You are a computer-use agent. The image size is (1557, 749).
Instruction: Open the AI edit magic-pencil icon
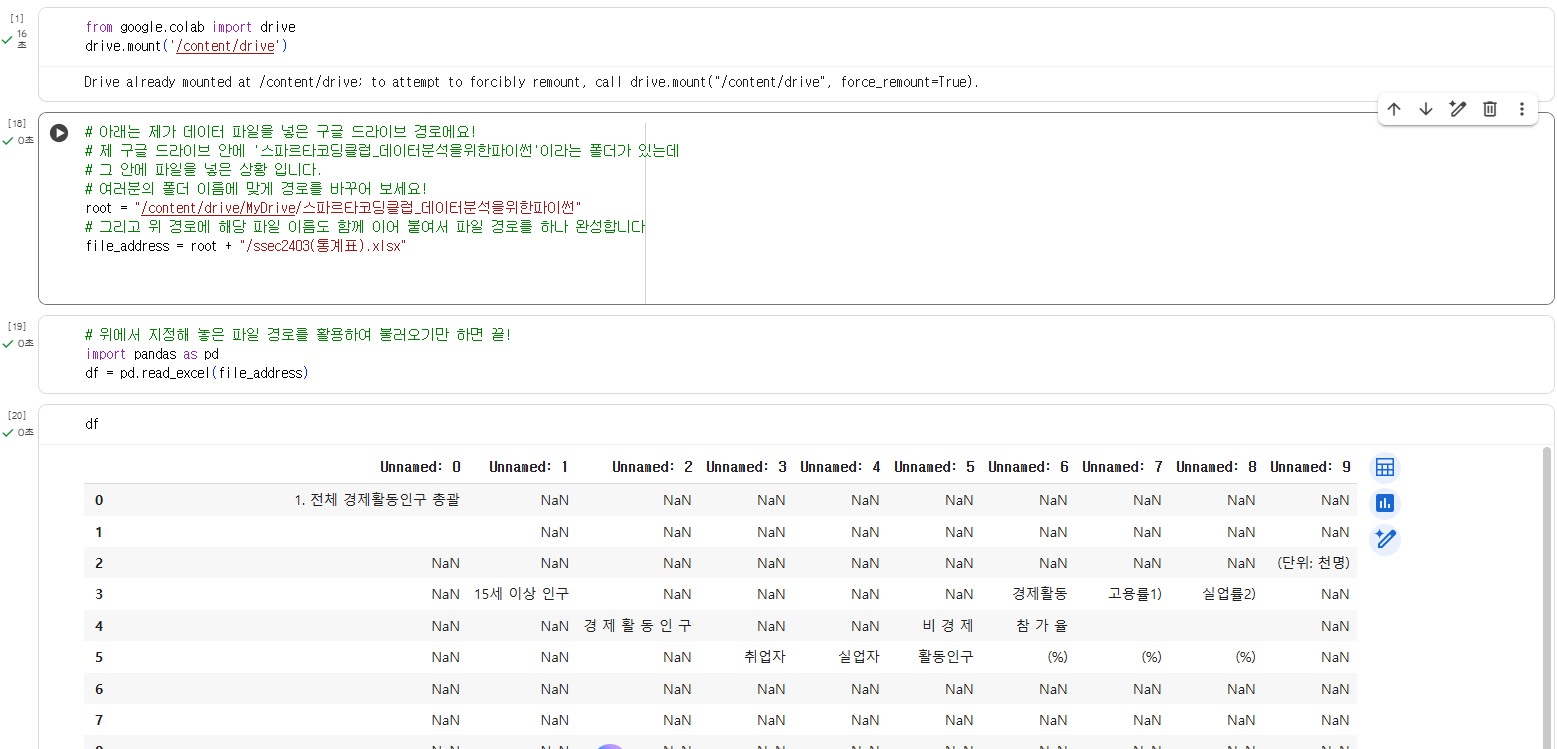click(x=1458, y=109)
